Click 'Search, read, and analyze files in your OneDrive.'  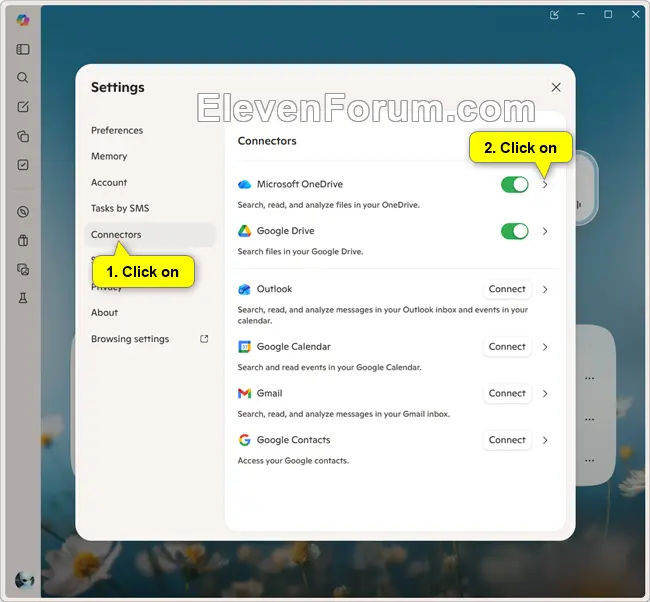tap(329, 205)
